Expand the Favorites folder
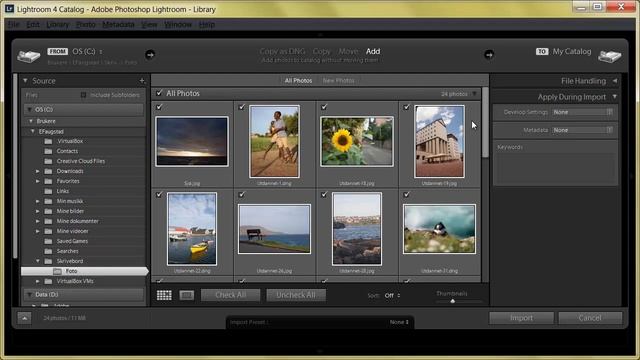This screenshot has height=360, width=640. [x=38, y=181]
